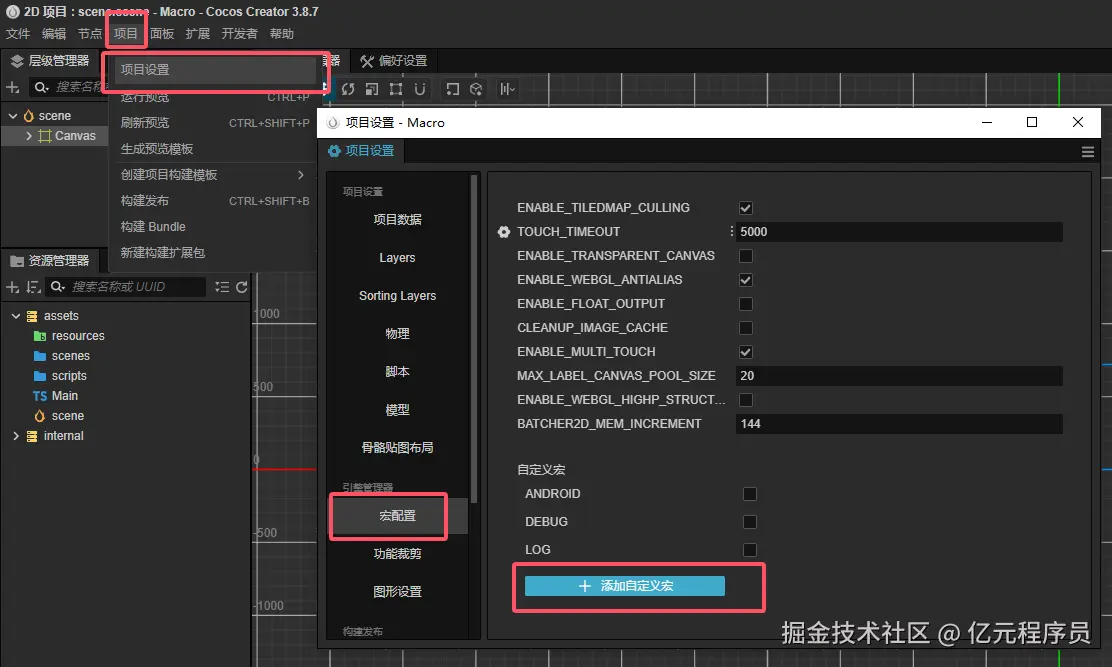Click the gear icon beside TOUCH_TIMEOUT

point(504,232)
